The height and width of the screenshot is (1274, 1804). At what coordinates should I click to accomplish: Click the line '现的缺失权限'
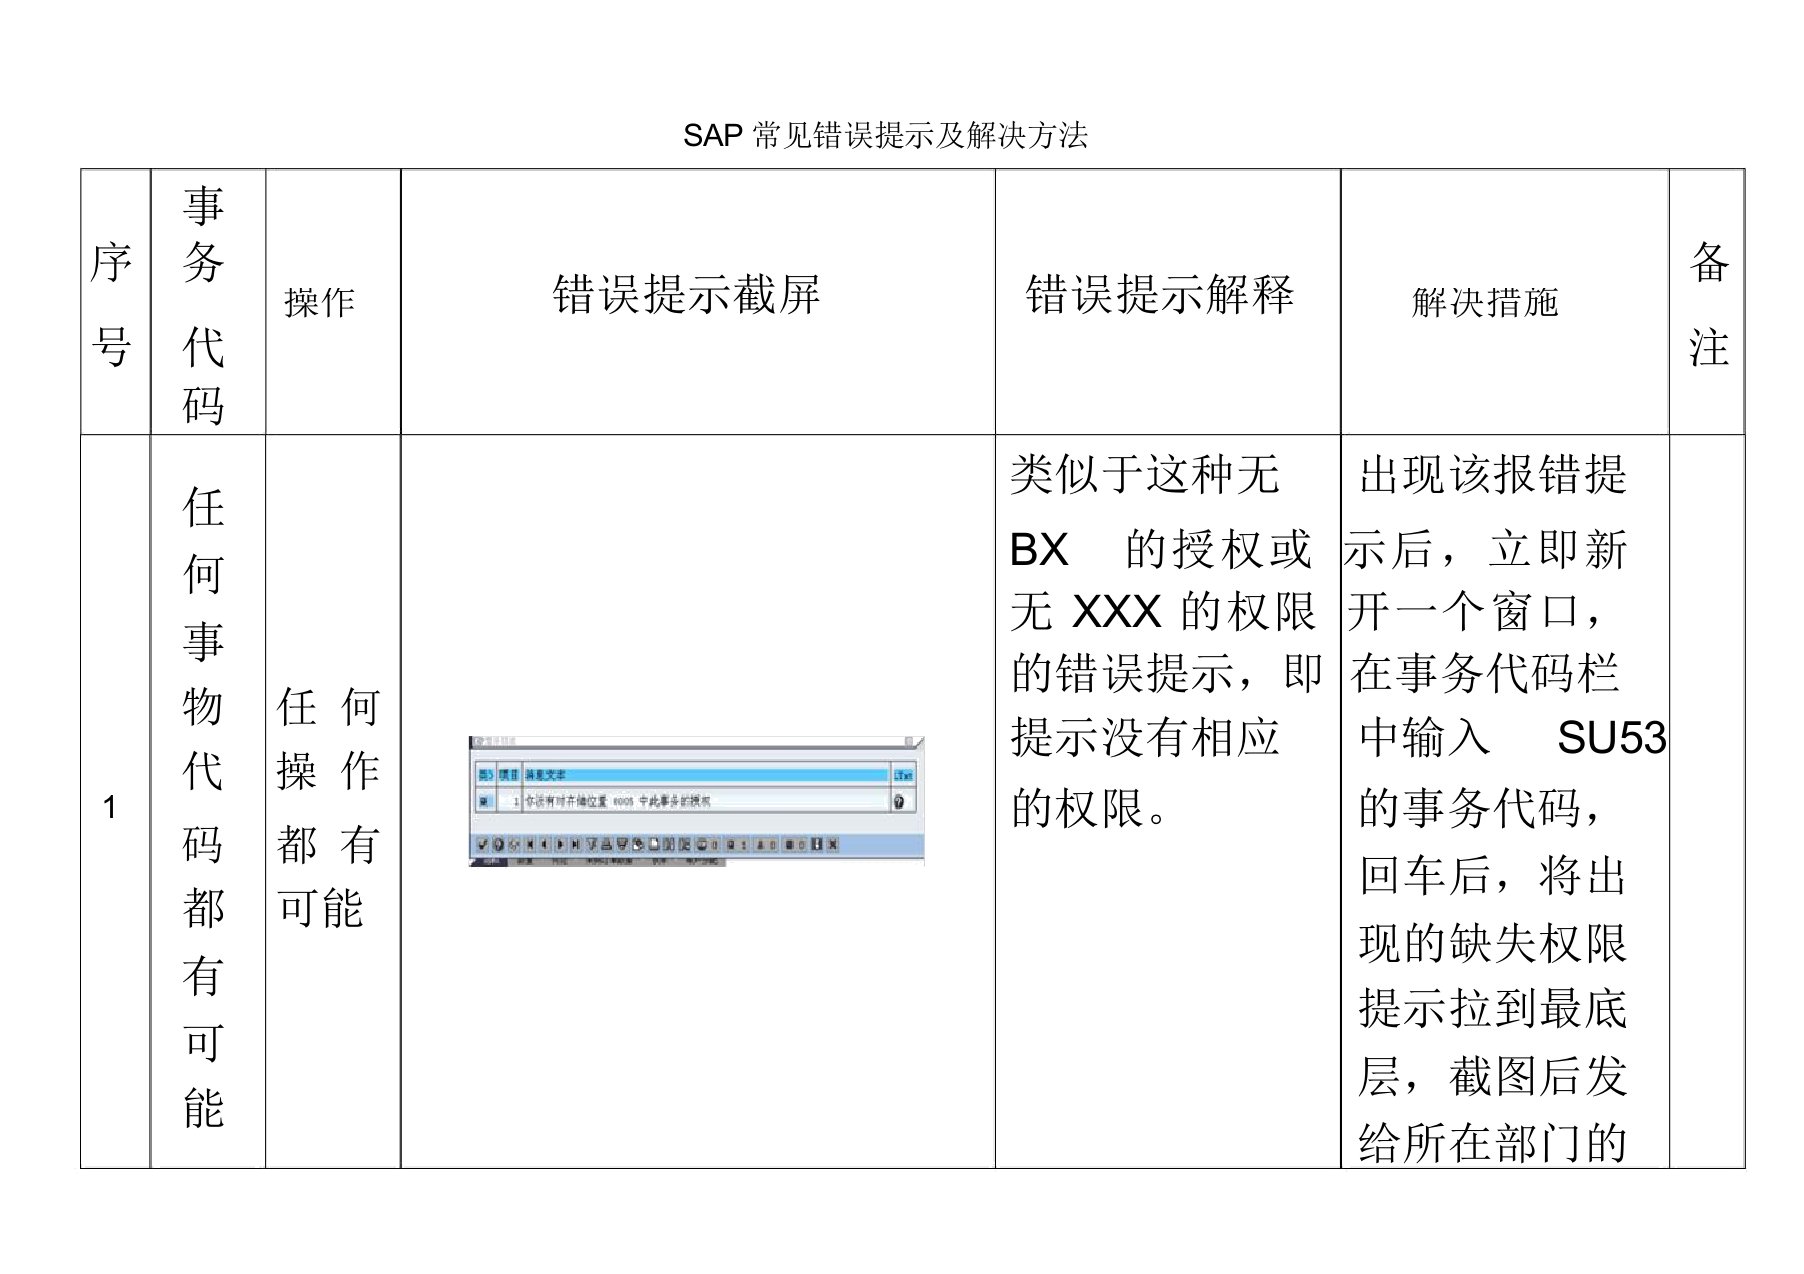1493,943
